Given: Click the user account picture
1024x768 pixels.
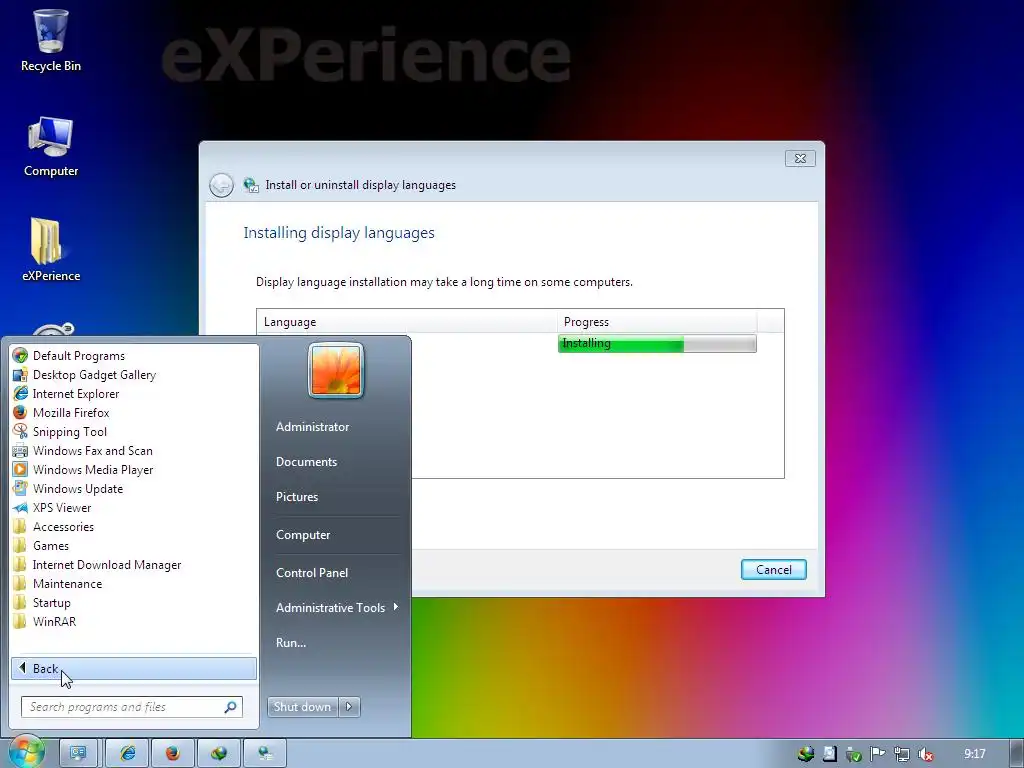Looking at the screenshot, I should (336, 370).
